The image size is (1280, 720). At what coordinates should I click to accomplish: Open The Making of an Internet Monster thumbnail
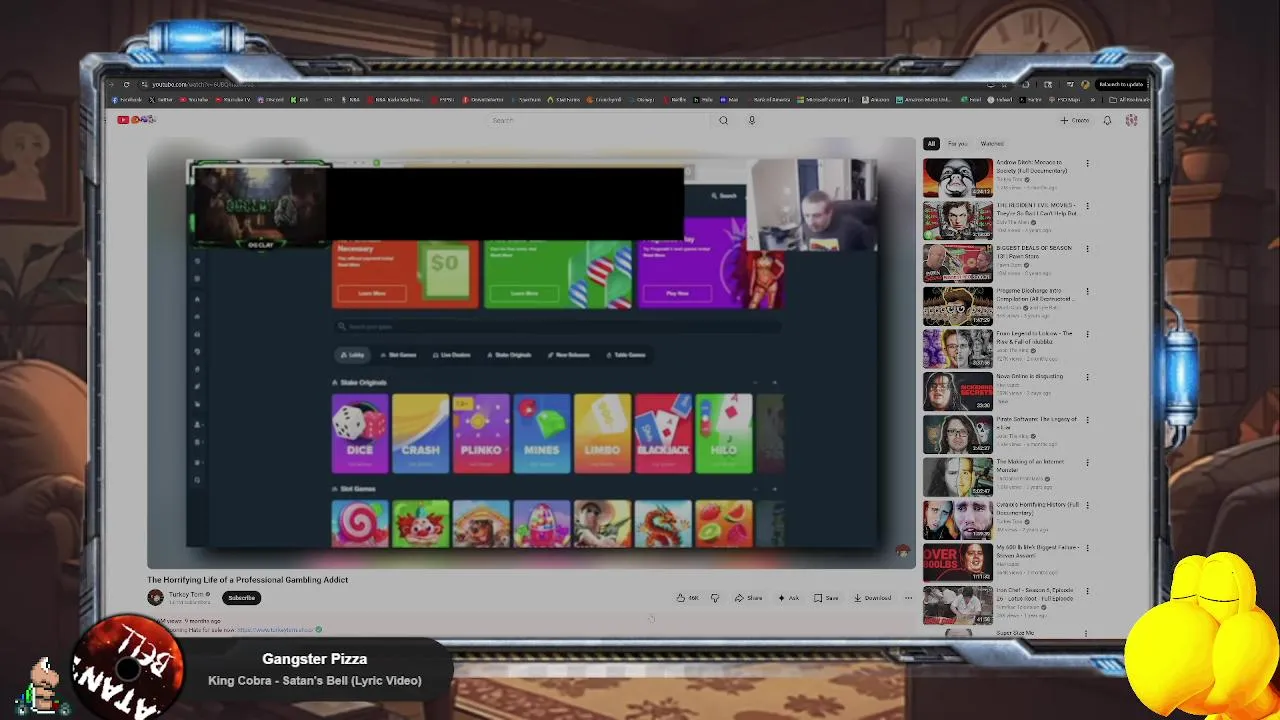pos(958,478)
